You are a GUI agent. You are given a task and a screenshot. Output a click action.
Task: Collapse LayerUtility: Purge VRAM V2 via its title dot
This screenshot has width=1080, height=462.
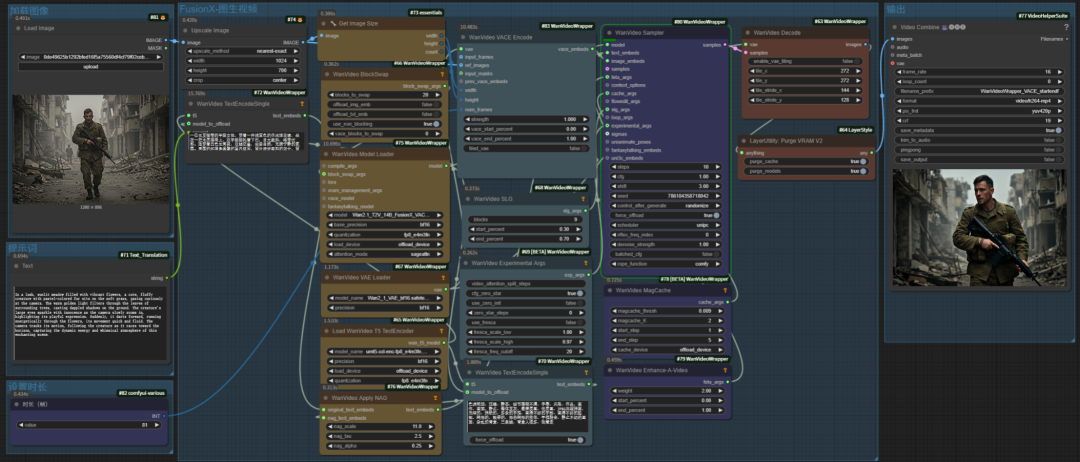[x=743, y=140]
